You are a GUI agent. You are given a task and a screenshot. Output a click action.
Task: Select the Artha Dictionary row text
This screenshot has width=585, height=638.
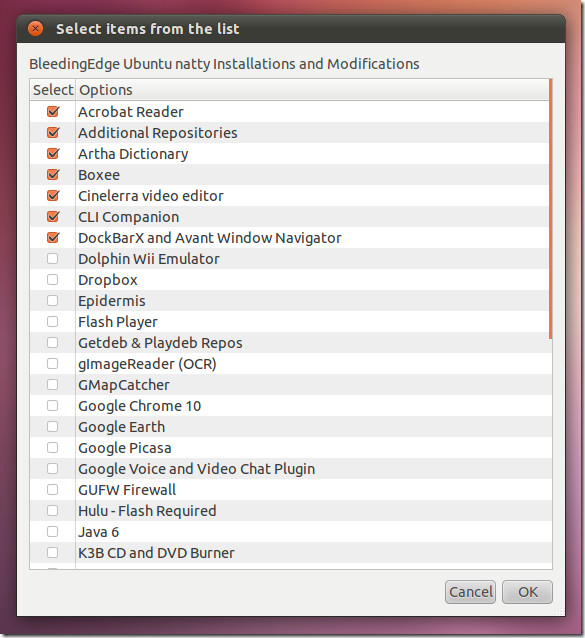(x=133, y=154)
